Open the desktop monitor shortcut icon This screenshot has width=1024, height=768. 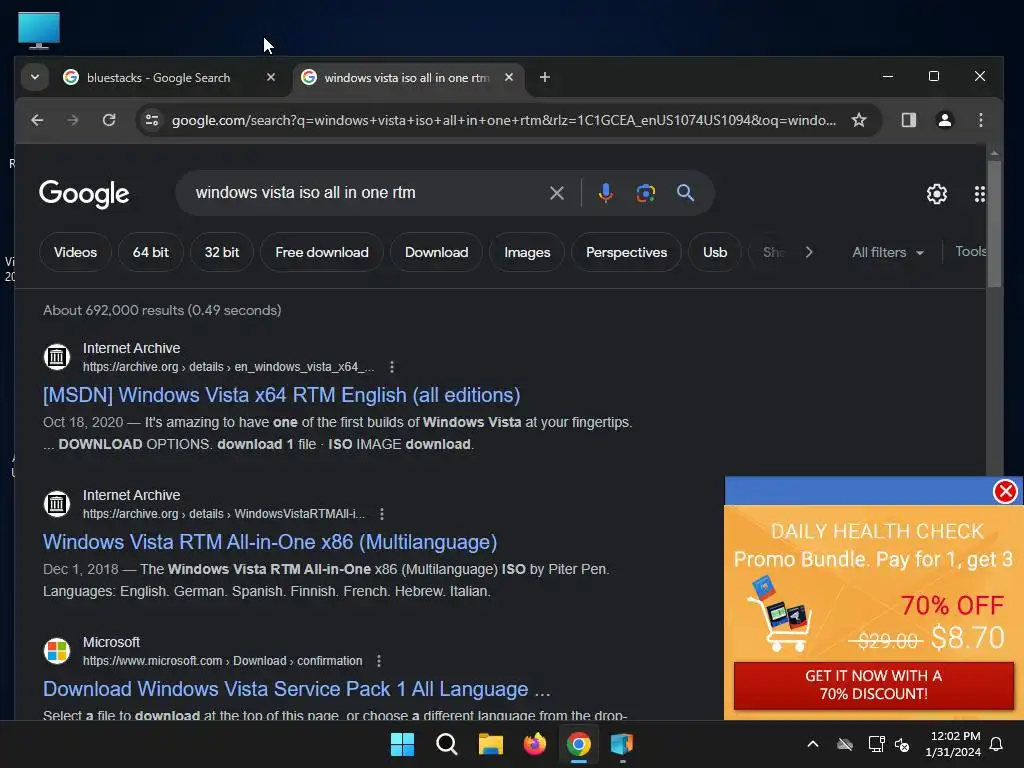tap(39, 30)
